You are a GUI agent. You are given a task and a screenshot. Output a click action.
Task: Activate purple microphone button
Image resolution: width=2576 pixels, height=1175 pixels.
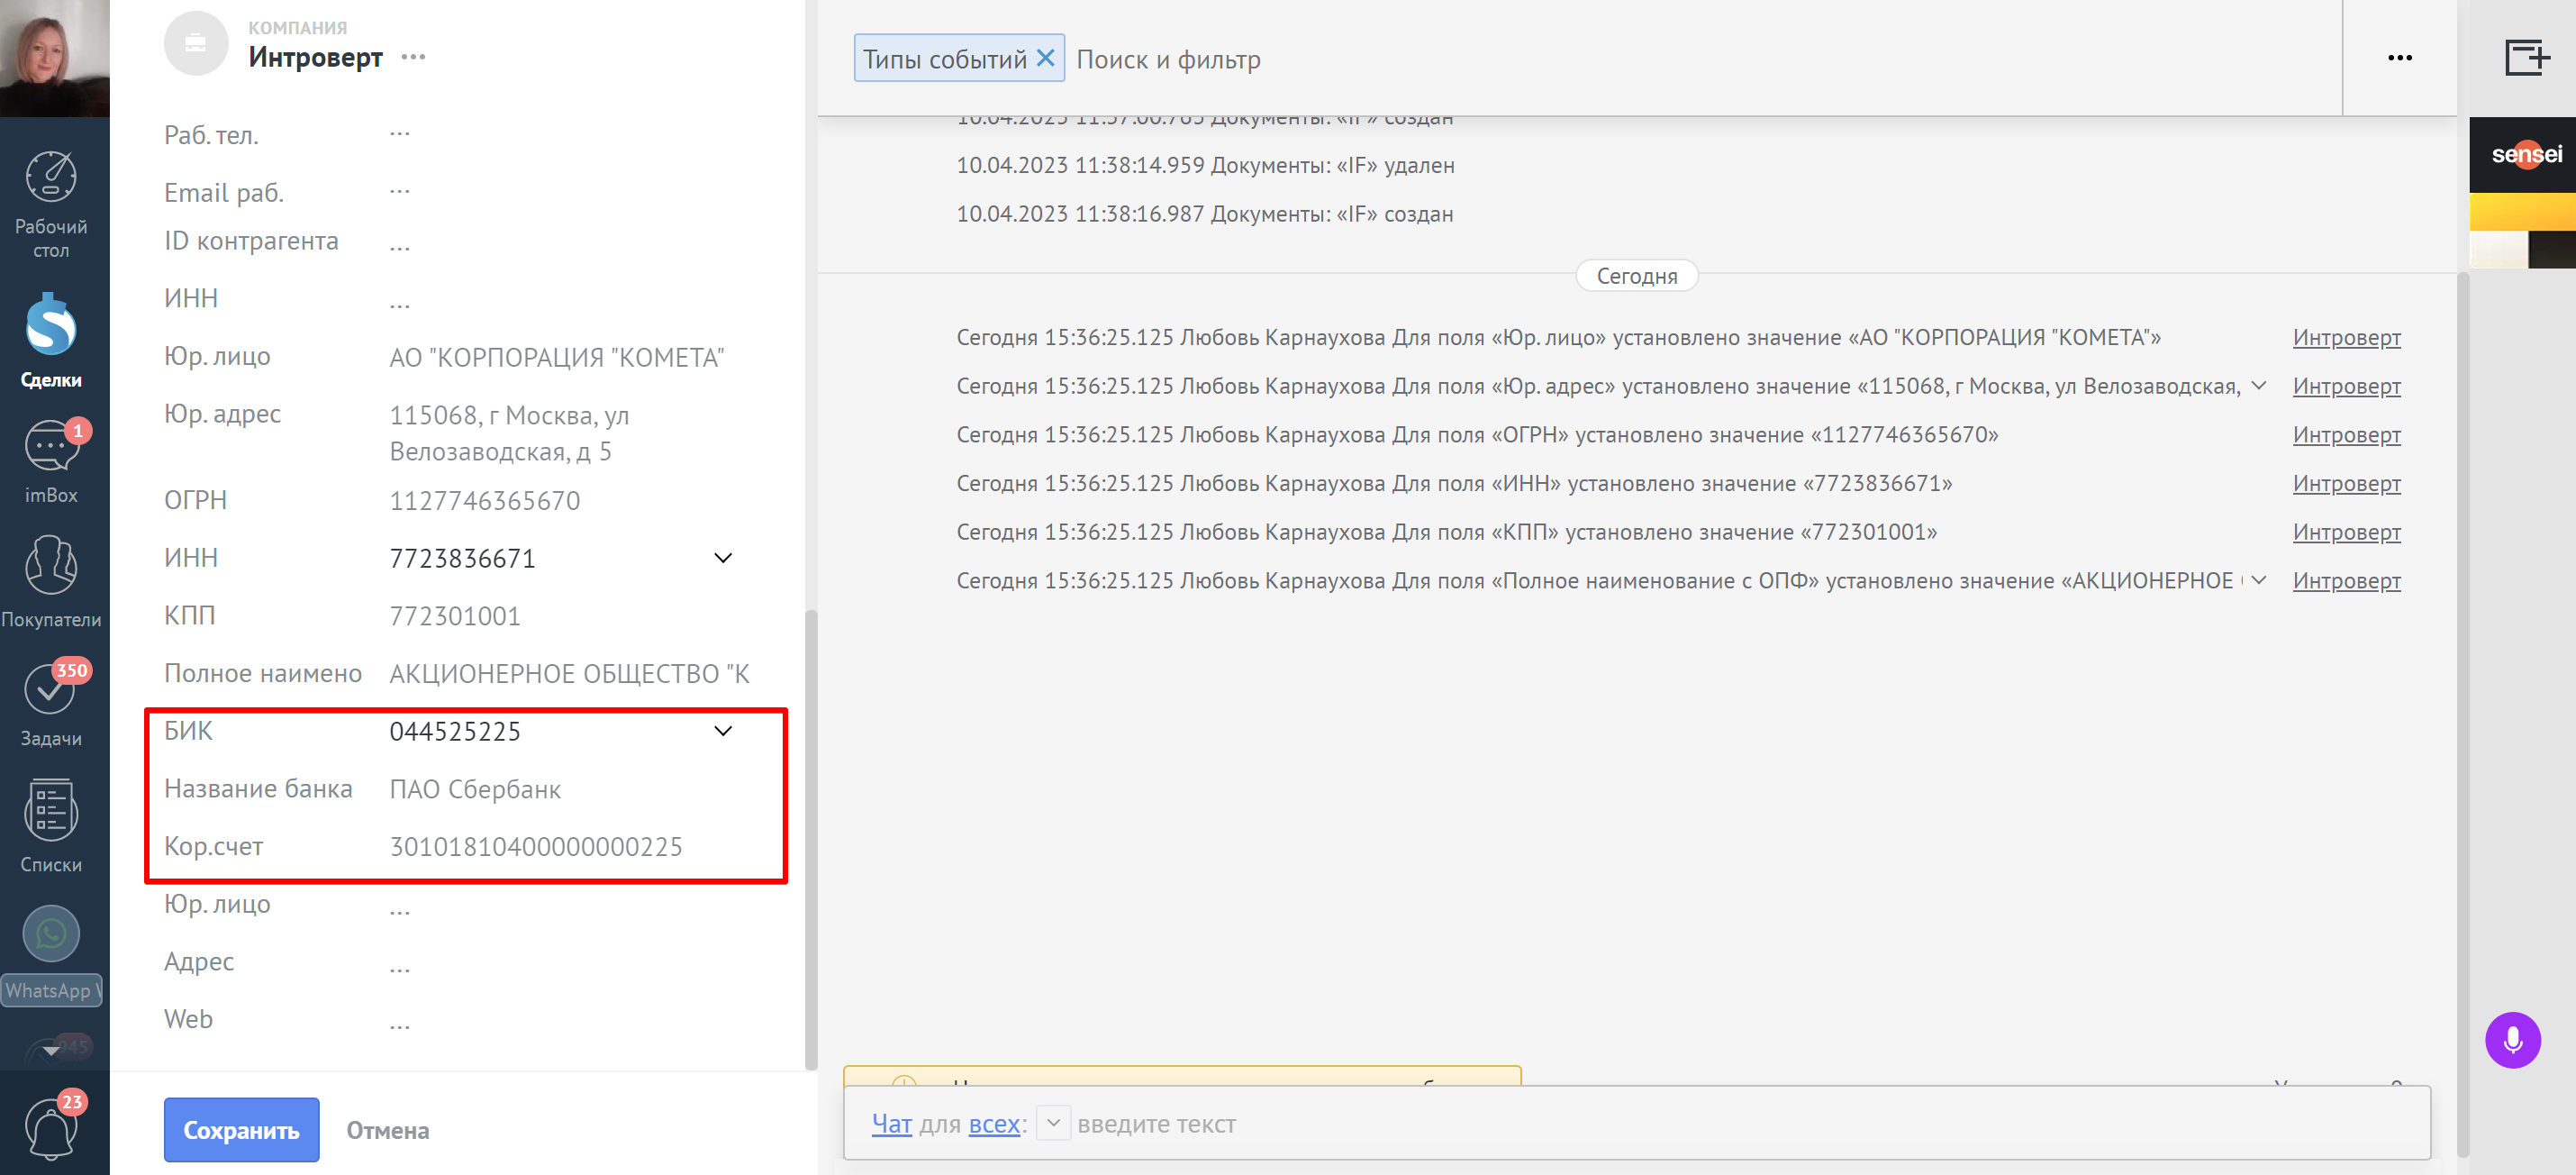pyautogui.click(x=2512, y=1040)
